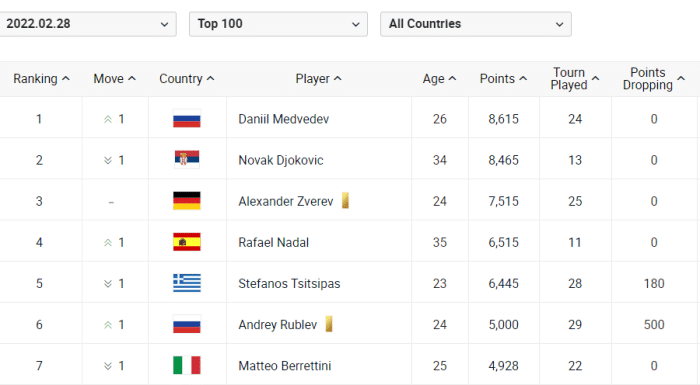Sort by Player column header
This screenshot has height=385, width=700.
tap(318, 79)
